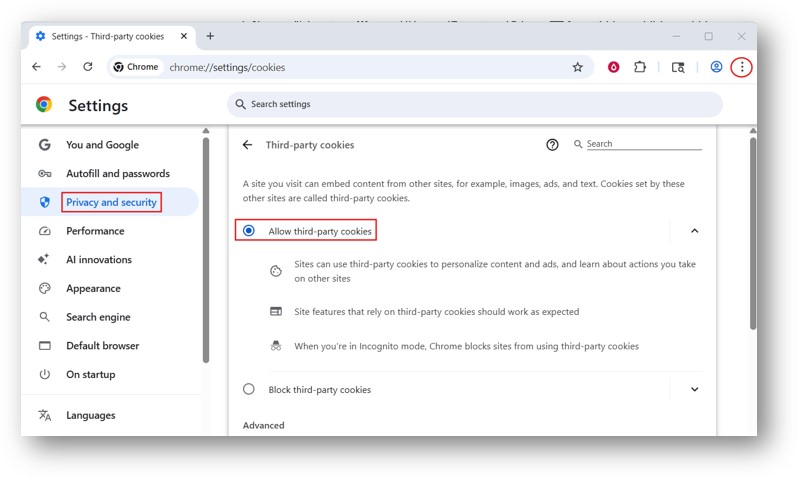Click the address bar URL chrome://settings/cookies

(227, 67)
